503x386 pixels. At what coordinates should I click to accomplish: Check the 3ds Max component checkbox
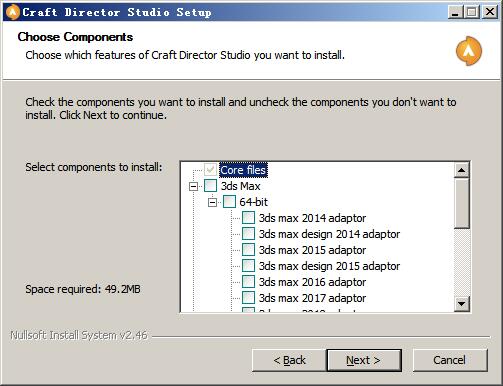click(211, 186)
